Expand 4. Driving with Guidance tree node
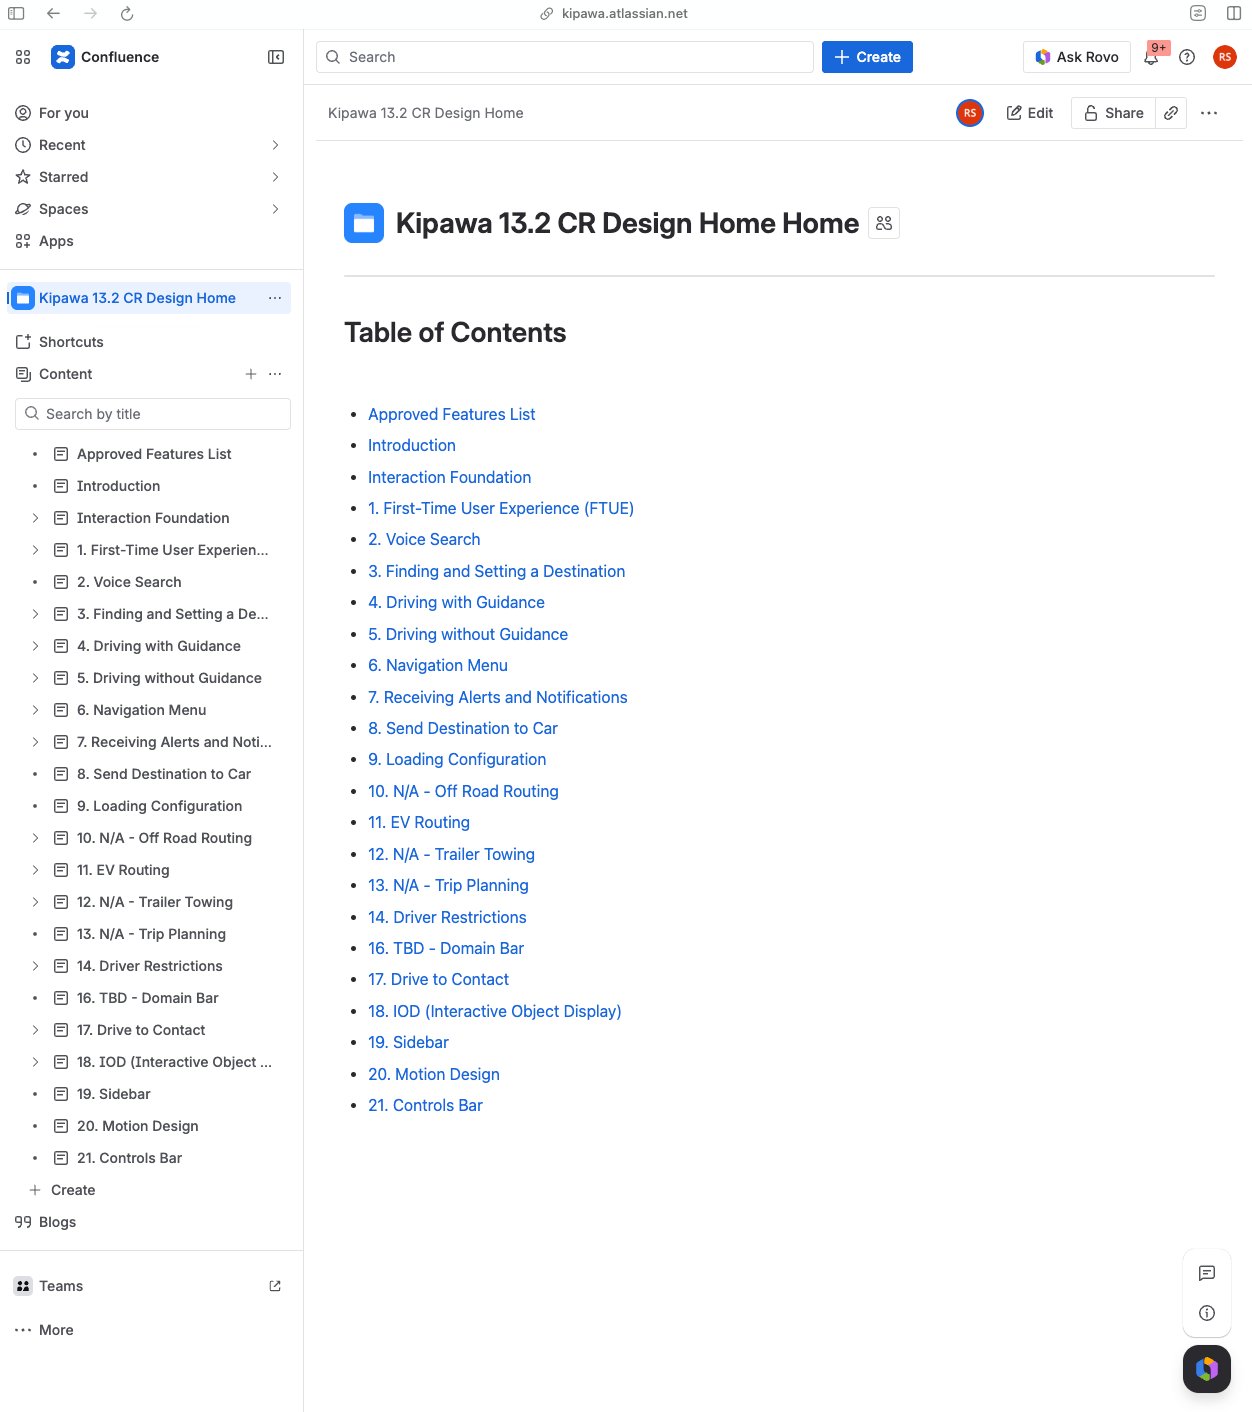Screen dimensions: 1252x1412 (x=35, y=646)
